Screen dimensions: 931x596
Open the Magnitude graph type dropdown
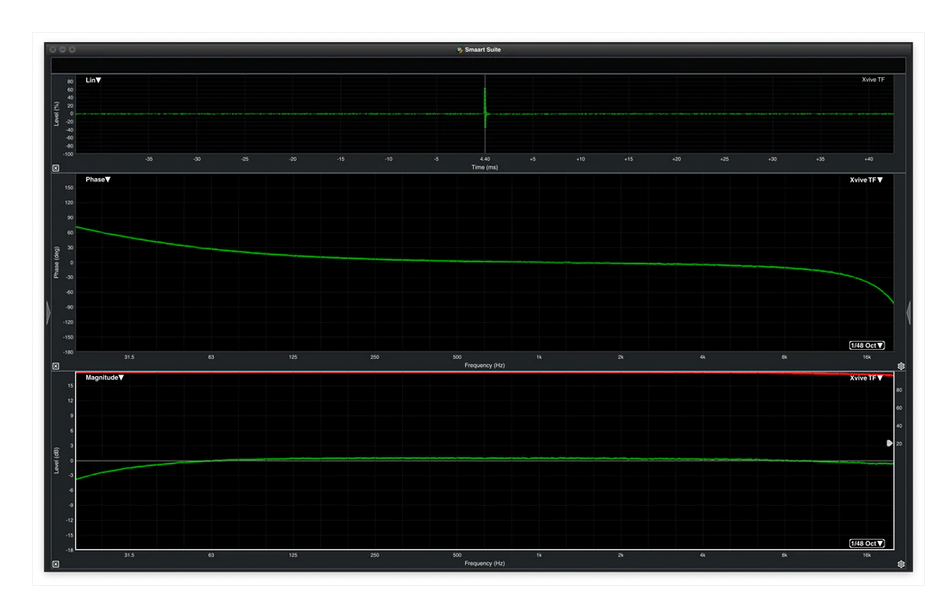coord(103,378)
